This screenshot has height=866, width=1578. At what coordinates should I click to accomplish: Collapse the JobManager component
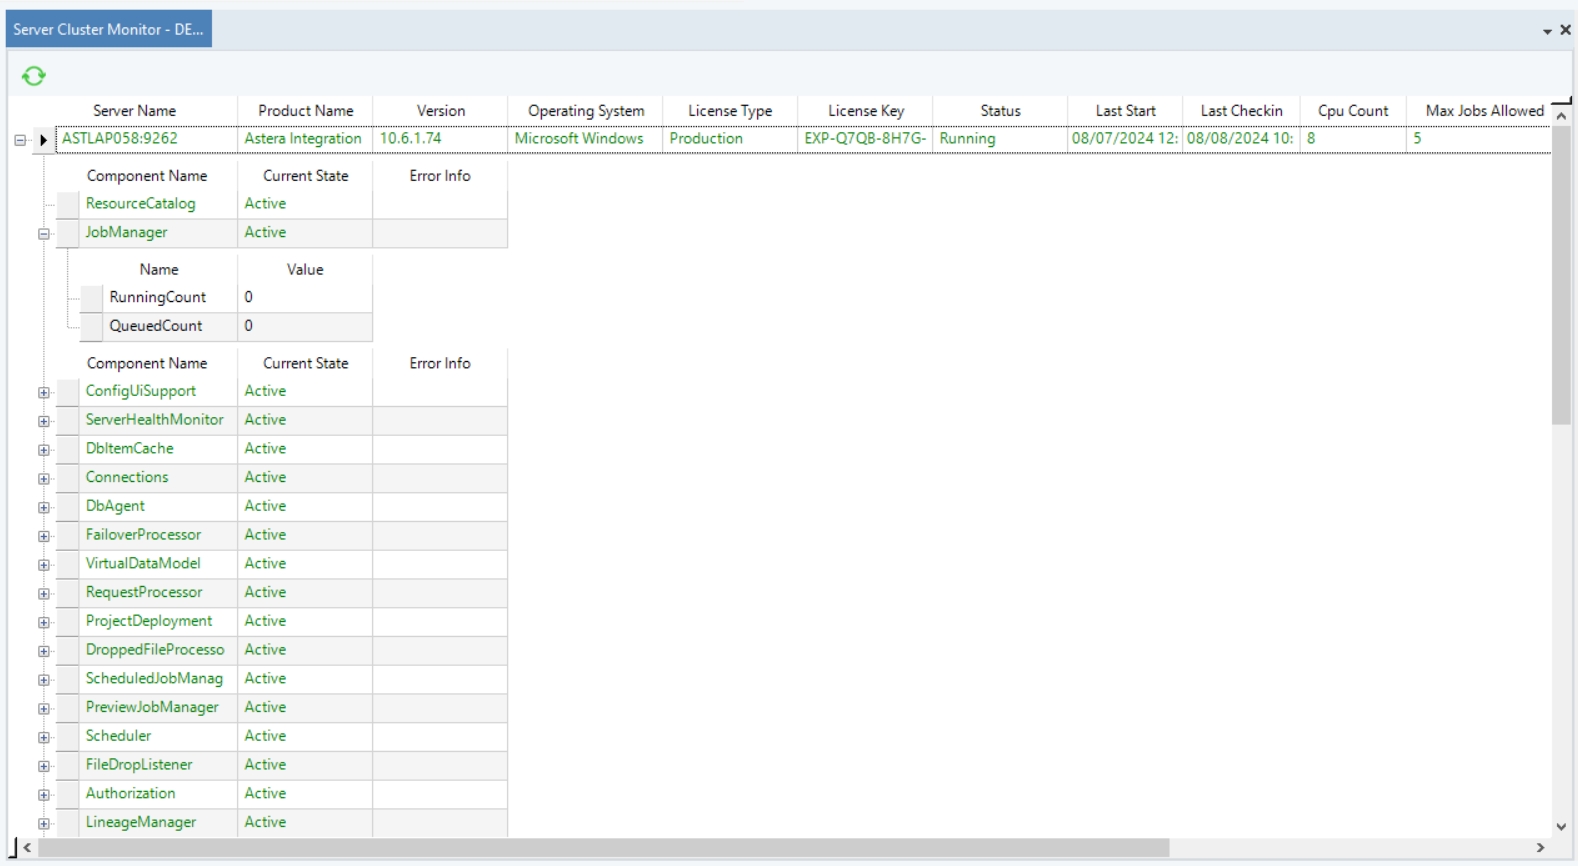click(44, 234)
